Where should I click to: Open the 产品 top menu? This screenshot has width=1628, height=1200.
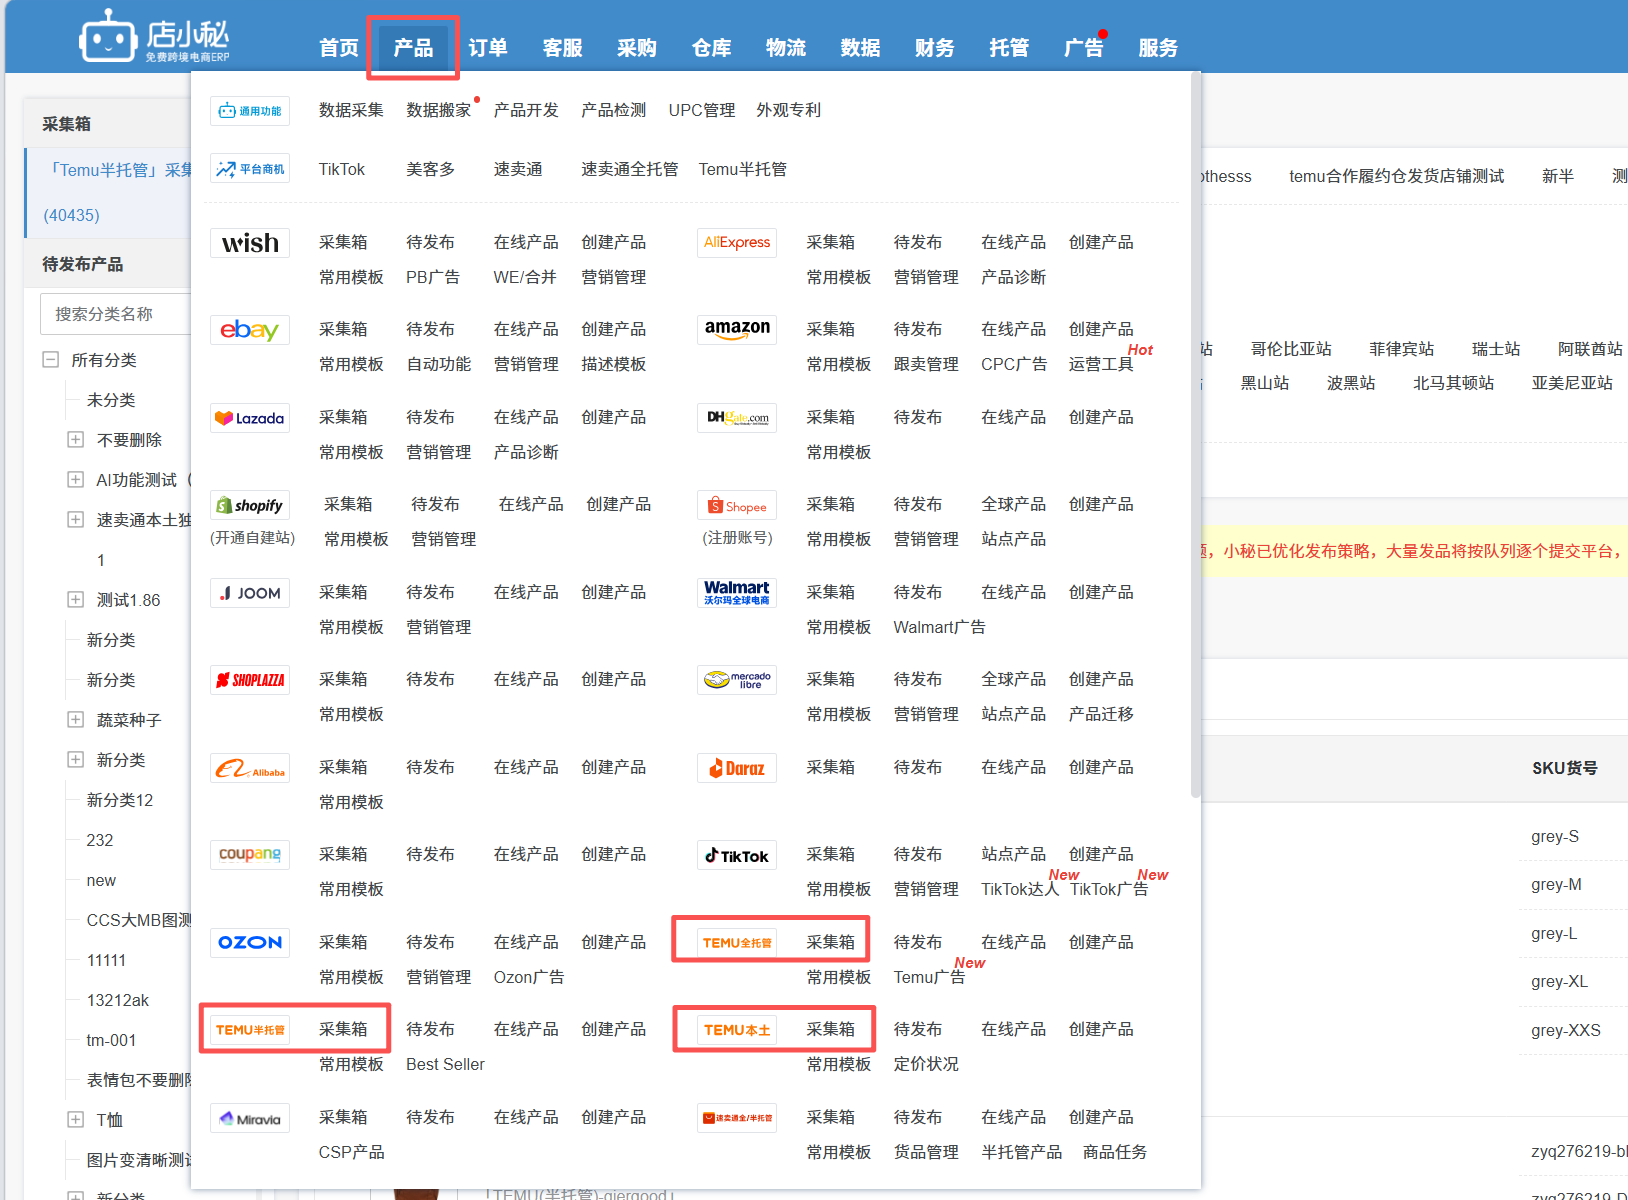(413, 48)
